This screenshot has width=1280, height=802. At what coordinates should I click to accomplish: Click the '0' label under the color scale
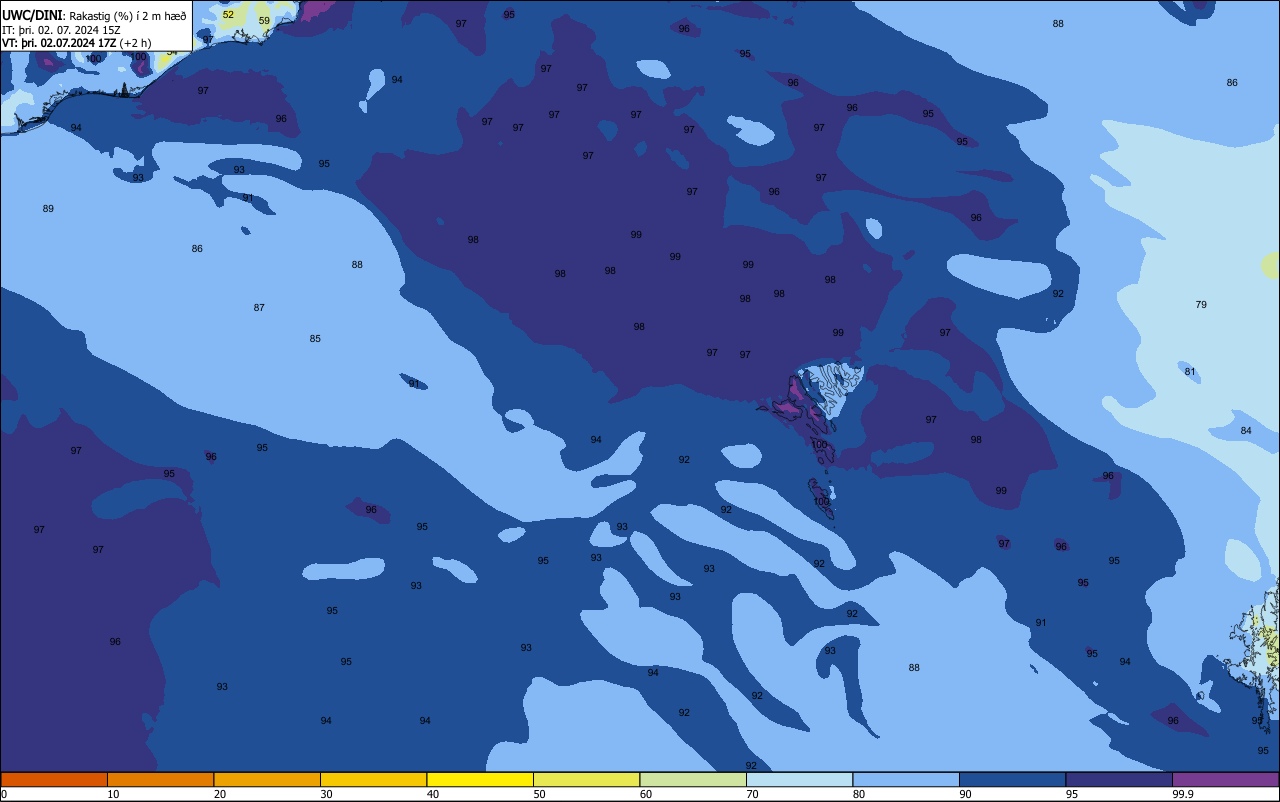click(4, 794)
